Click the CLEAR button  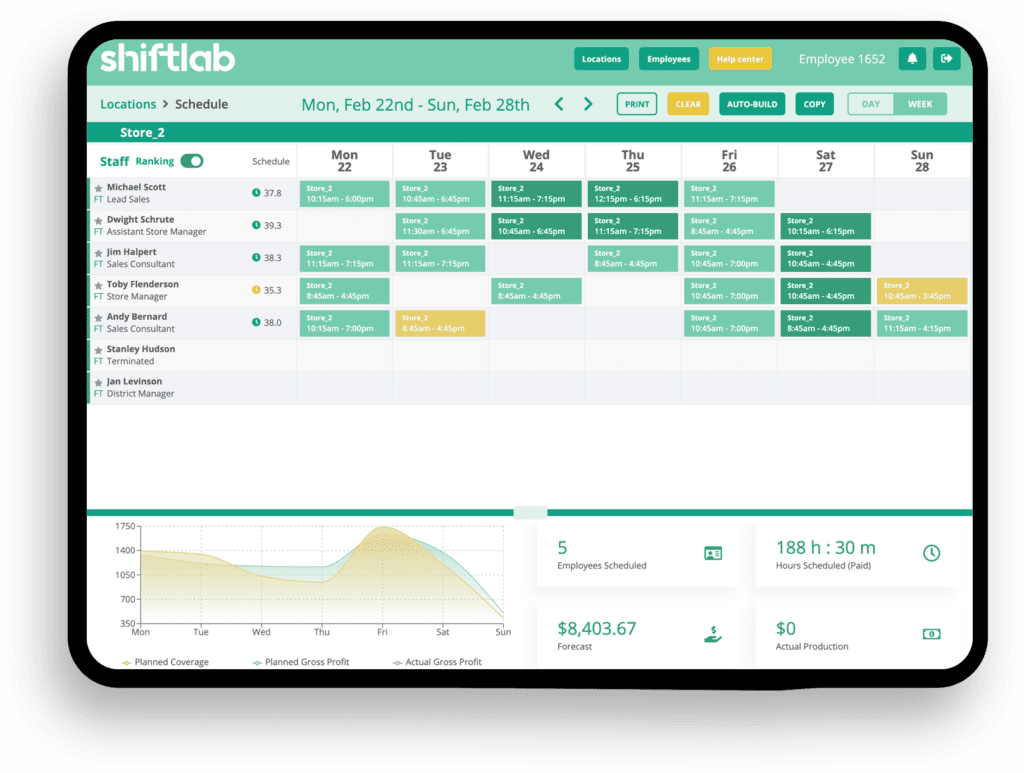click(688, 104)
